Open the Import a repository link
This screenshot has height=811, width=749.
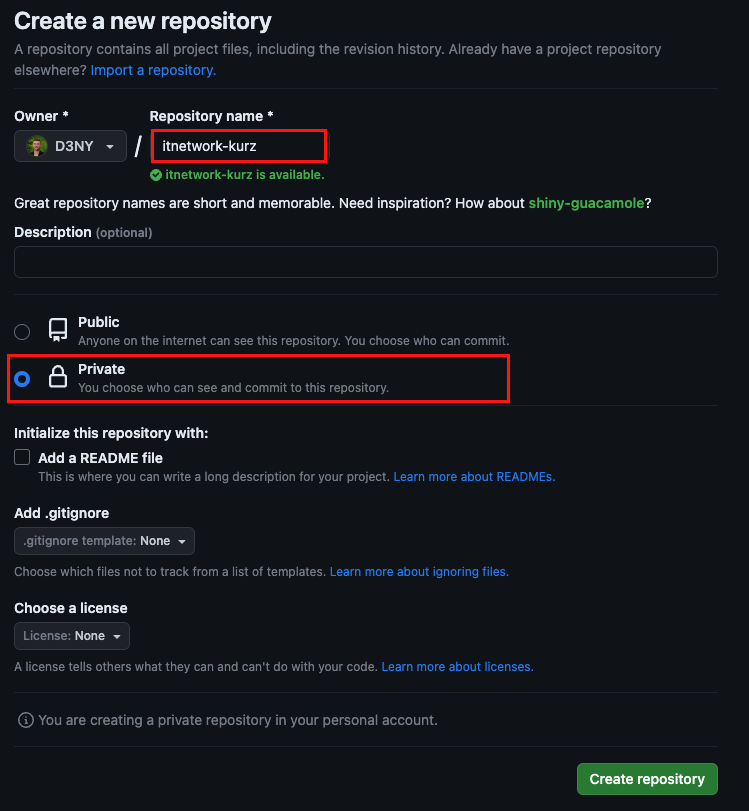tap(153, 70)
